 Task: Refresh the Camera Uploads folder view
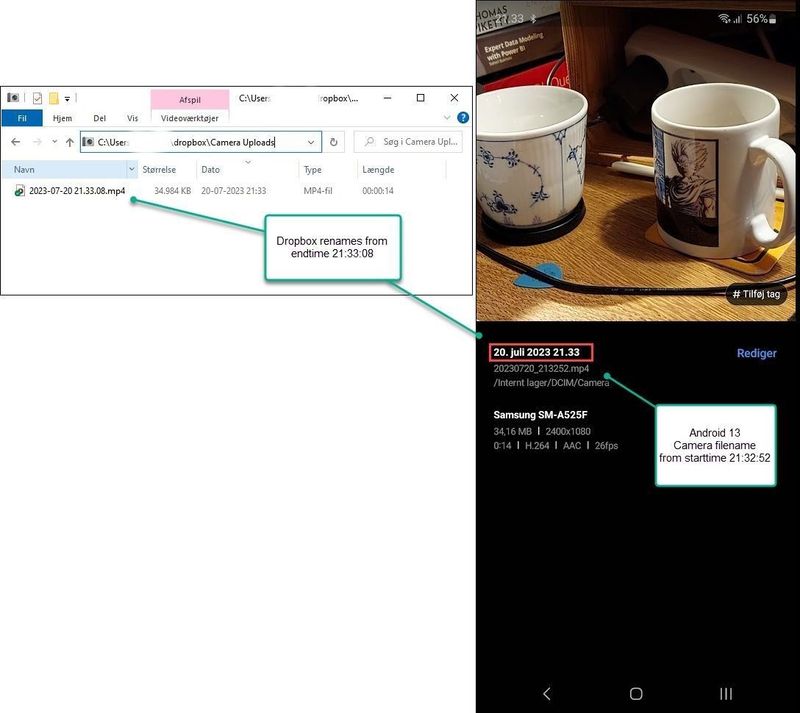pos(334,142)
